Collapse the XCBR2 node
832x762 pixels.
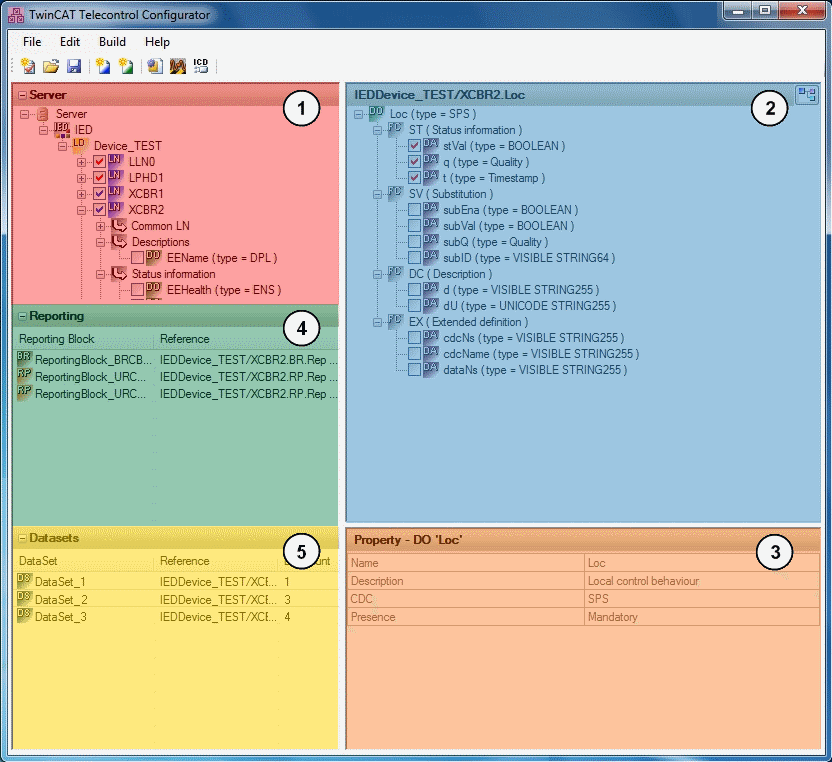[81, 210]
